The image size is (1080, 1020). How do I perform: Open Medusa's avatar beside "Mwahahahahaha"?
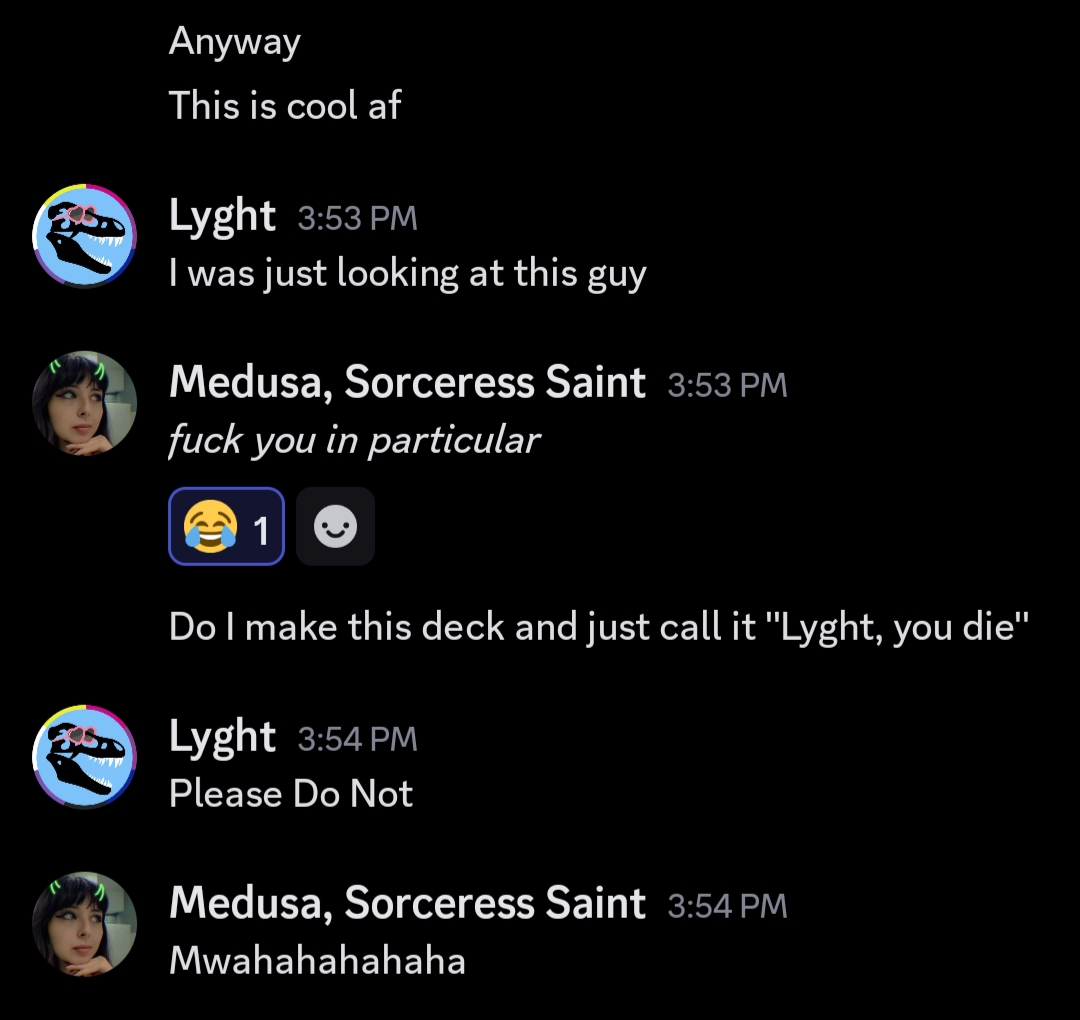85,924
